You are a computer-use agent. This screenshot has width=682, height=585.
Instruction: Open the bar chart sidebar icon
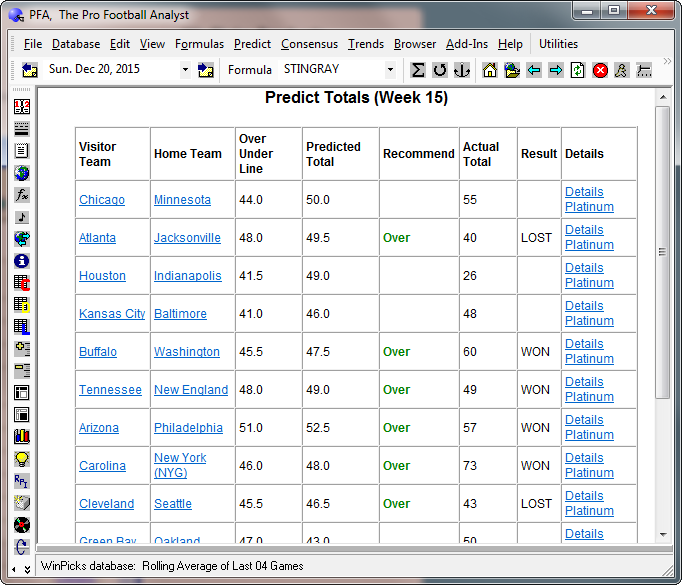point(22,437)
